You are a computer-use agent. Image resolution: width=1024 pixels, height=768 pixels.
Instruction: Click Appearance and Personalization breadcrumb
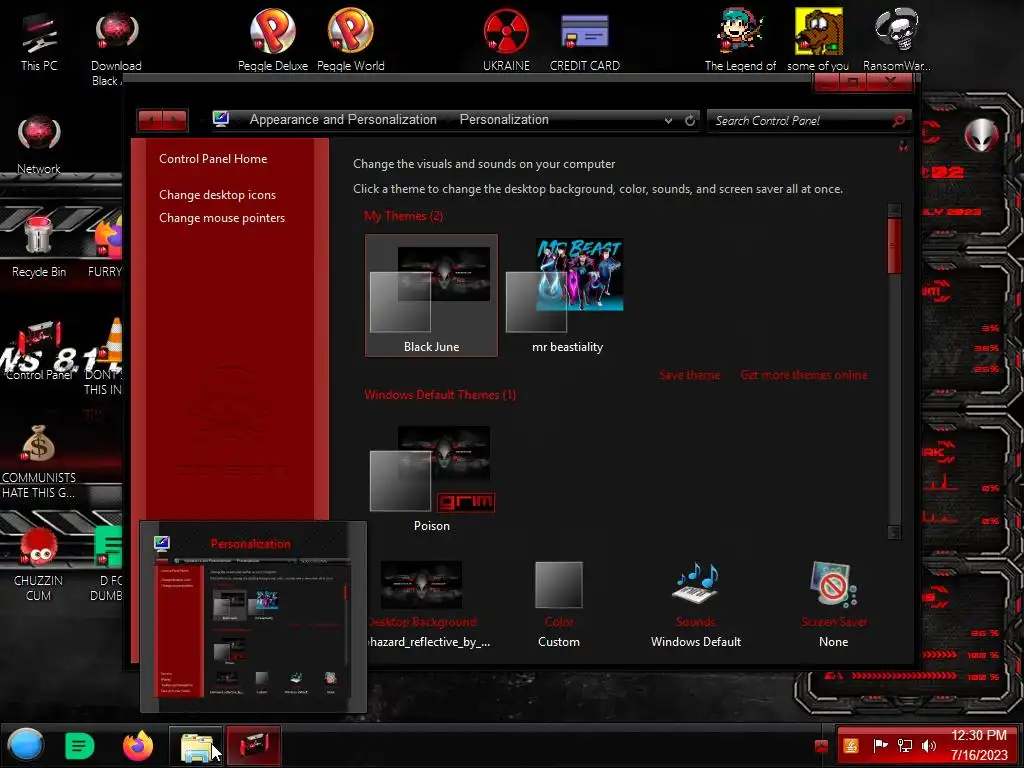pyautogui.click(x=343, y=120)
